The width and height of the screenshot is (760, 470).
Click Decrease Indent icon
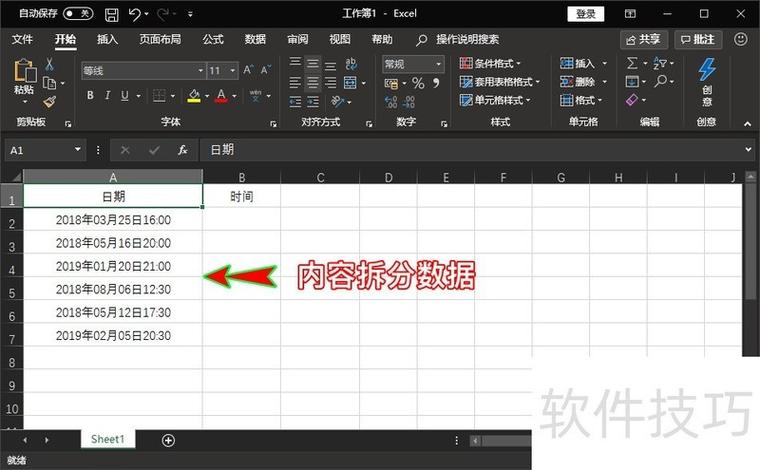[295, 102]
